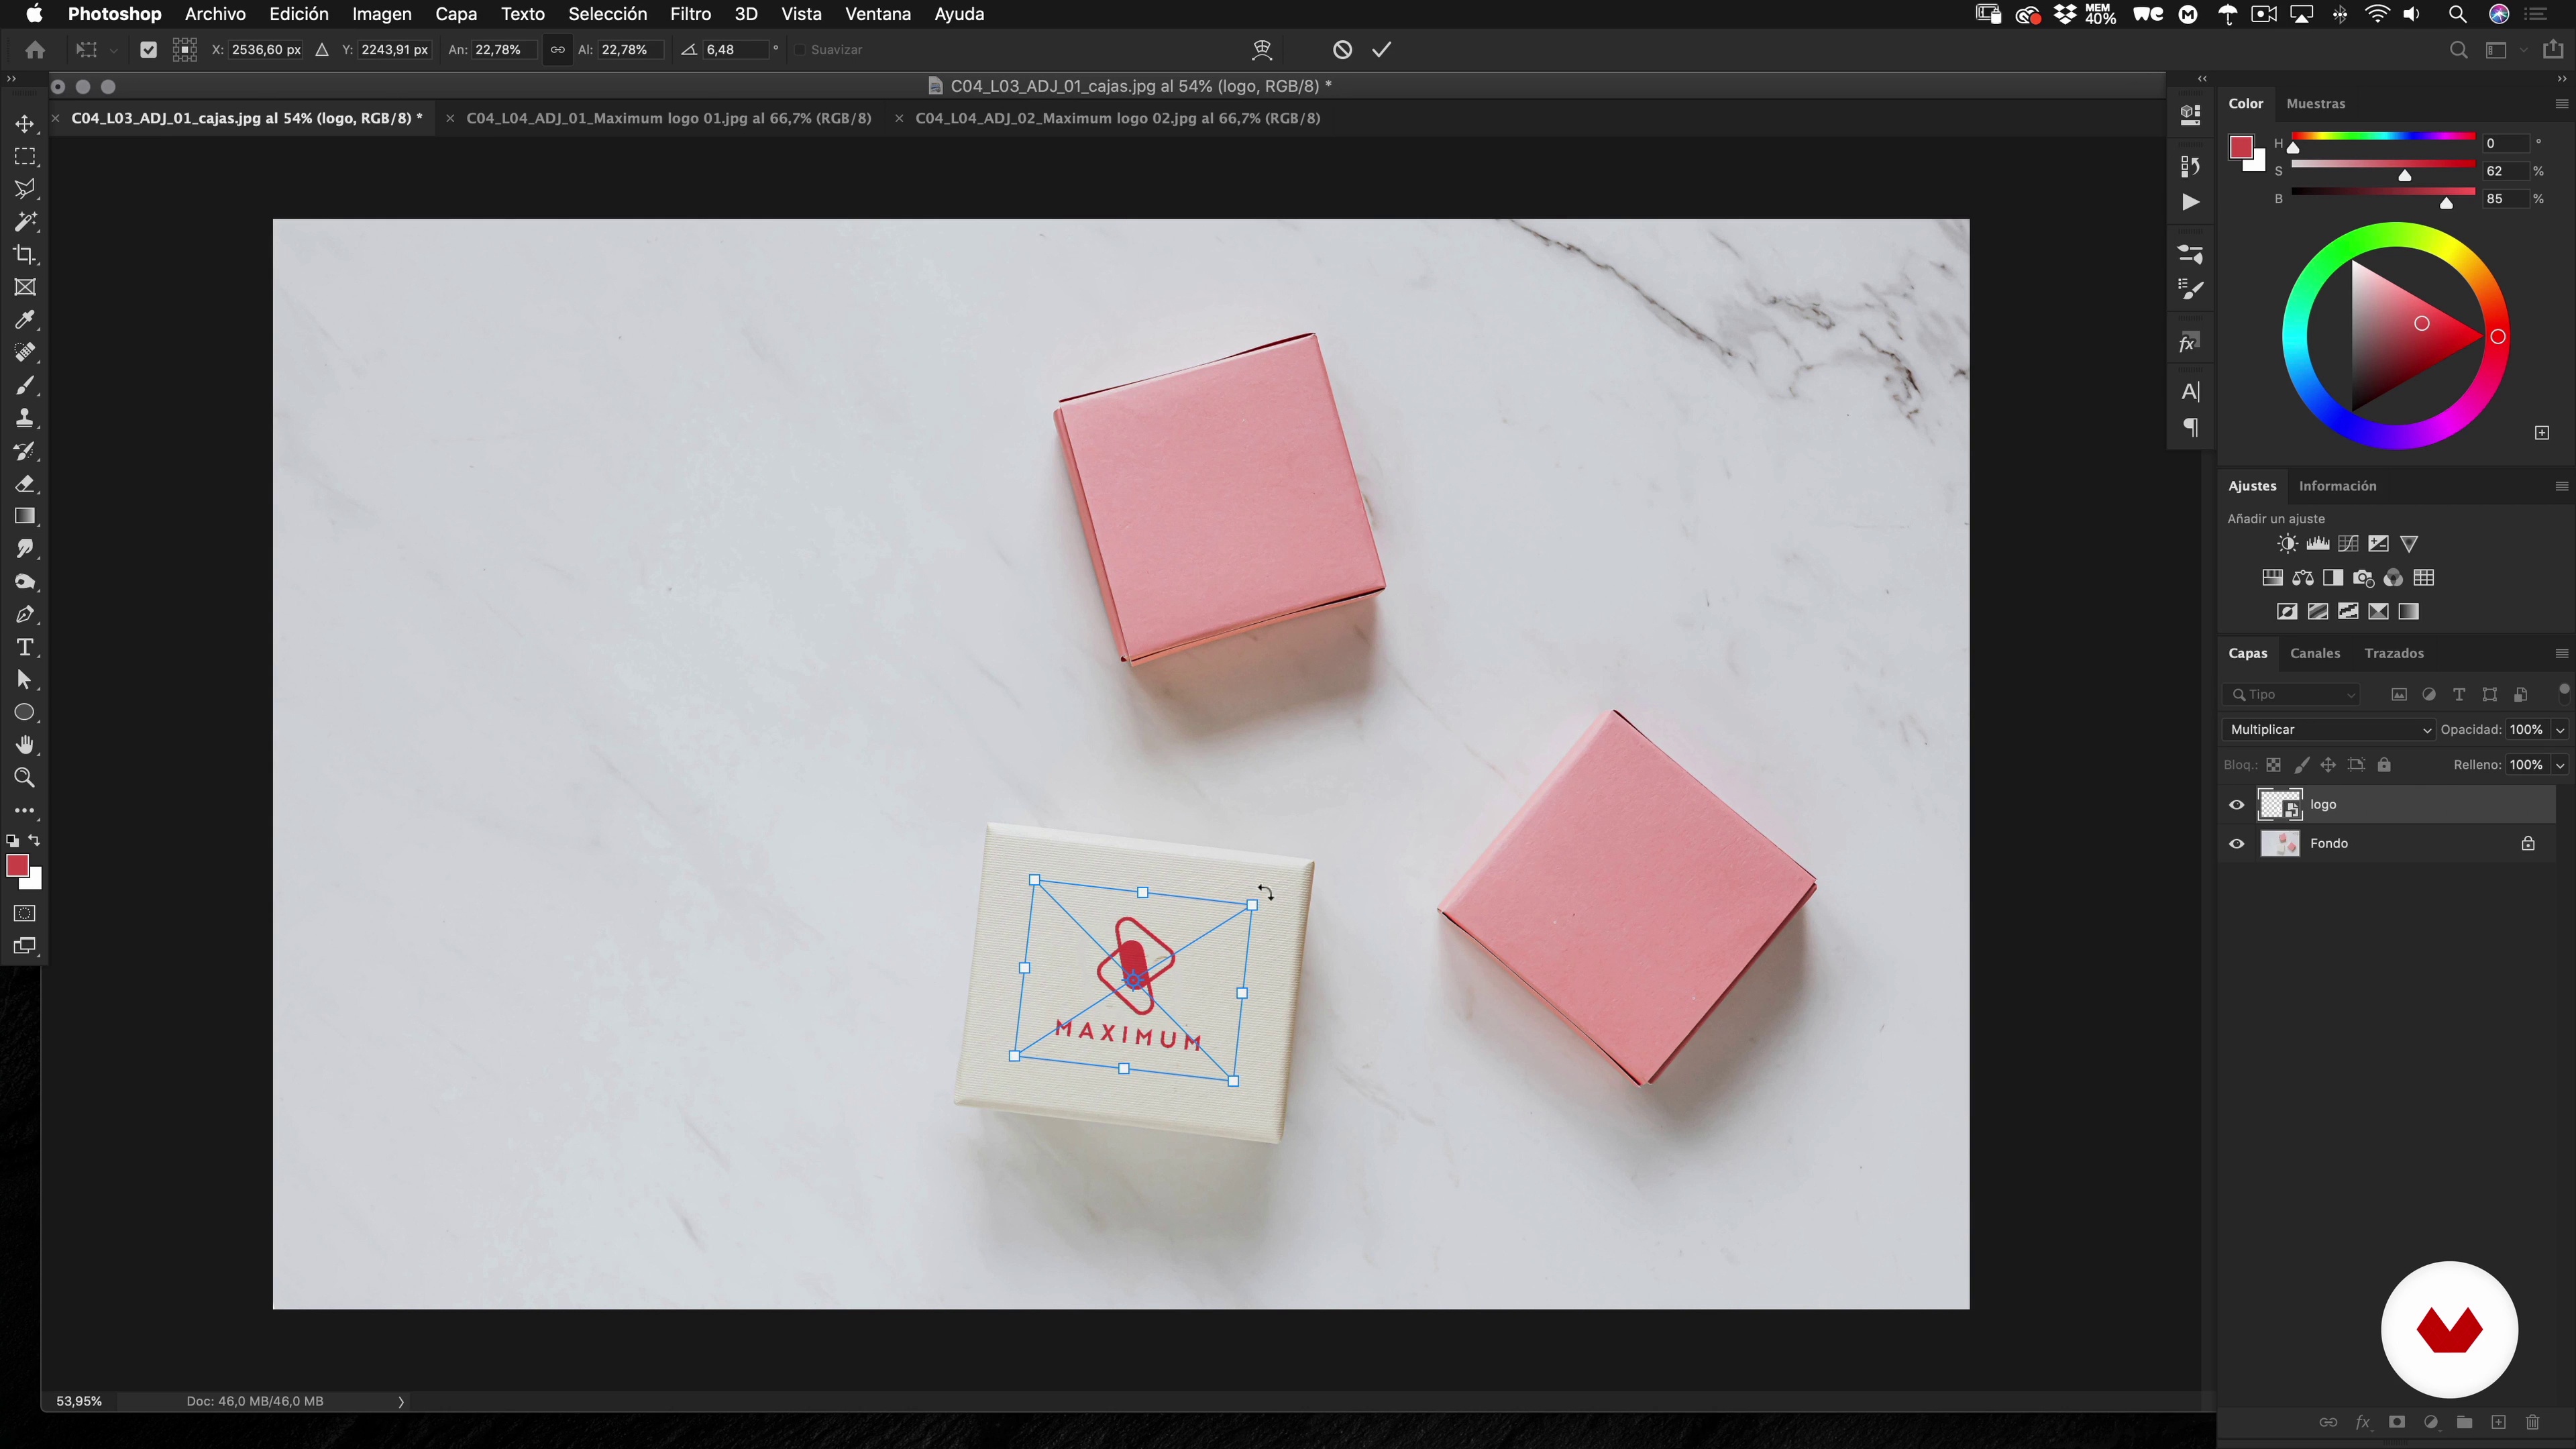This screenshot has width=2576, height=1449.
Task: Toggle relative positioning triangle for reference point
Action: (x=322, y=50)
